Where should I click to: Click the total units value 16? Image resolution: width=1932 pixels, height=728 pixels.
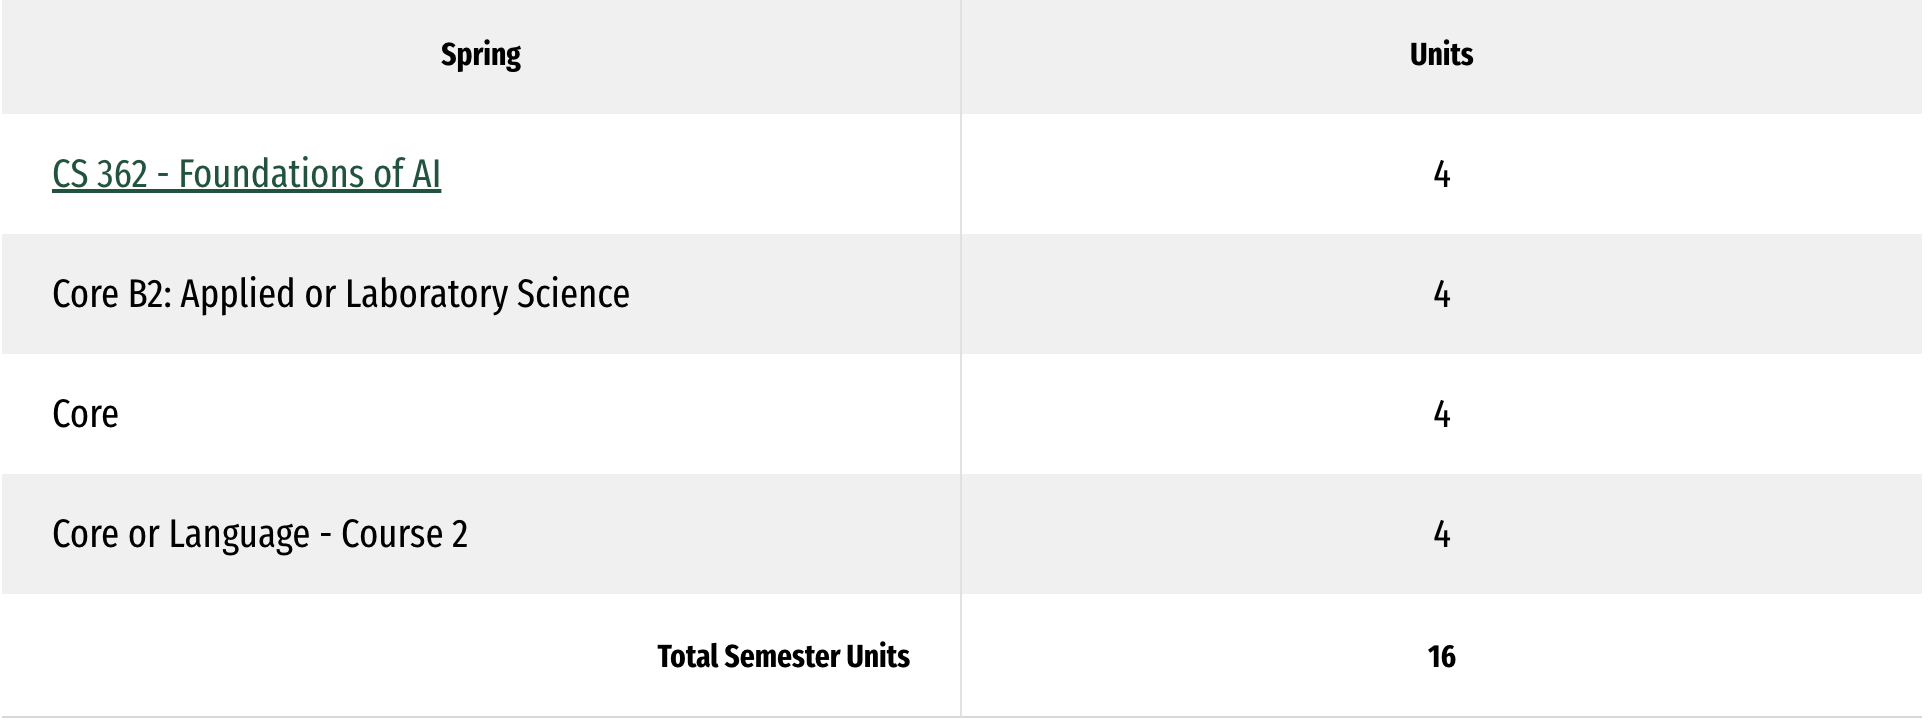pos(1441,656)
